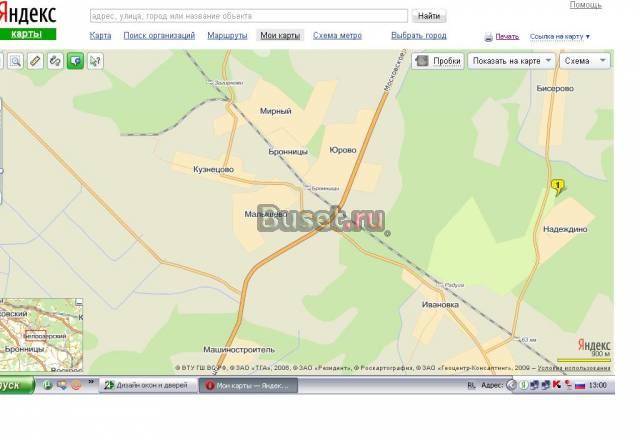This screenshot has width=640, height=440.
Task: Click the chain link tool icon
Action: coord(55,61)
